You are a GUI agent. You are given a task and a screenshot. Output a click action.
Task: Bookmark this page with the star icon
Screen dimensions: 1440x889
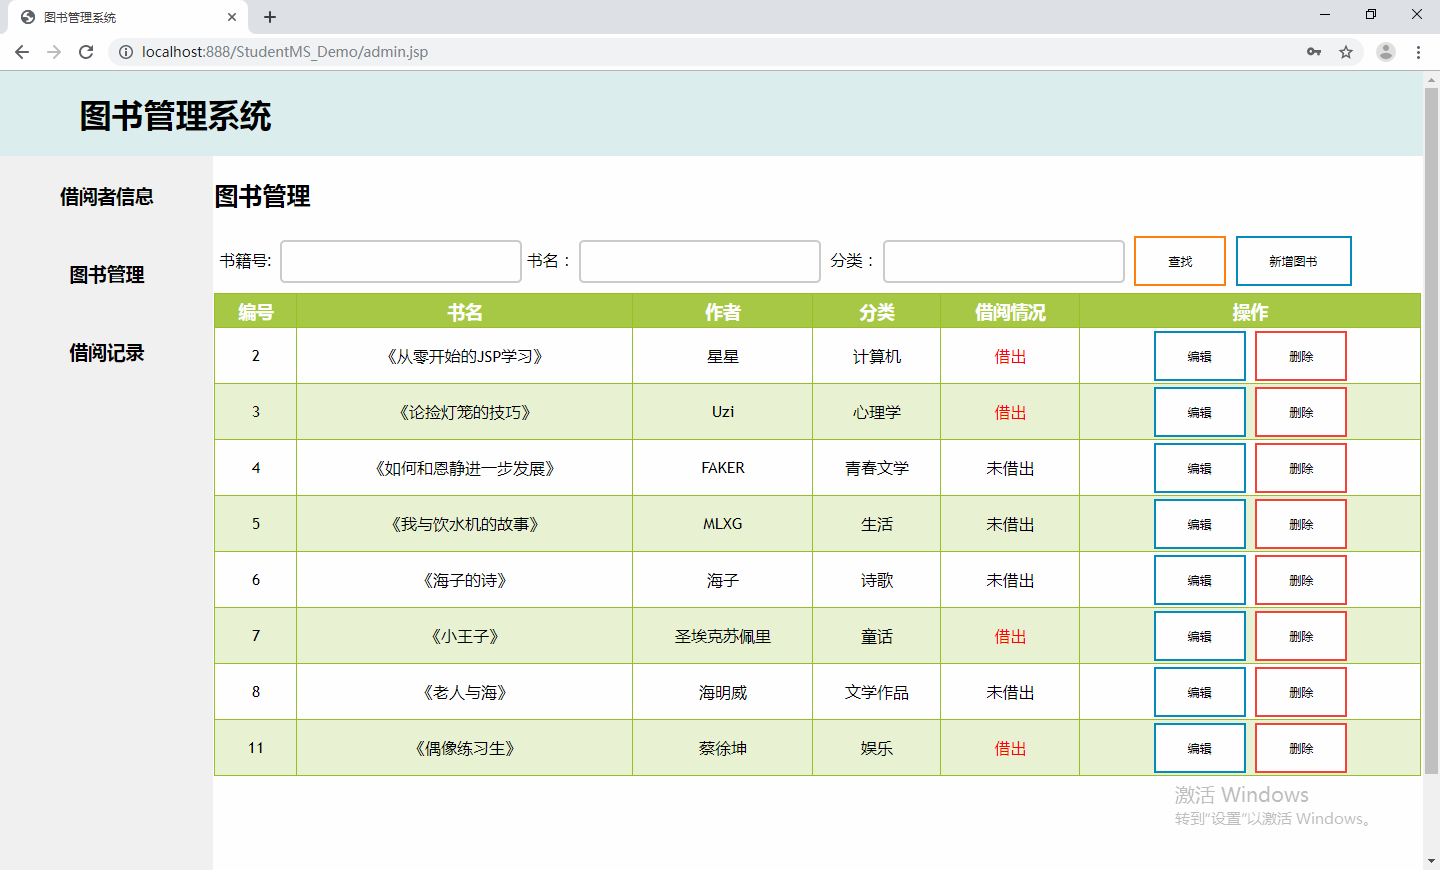point(1346,52)
